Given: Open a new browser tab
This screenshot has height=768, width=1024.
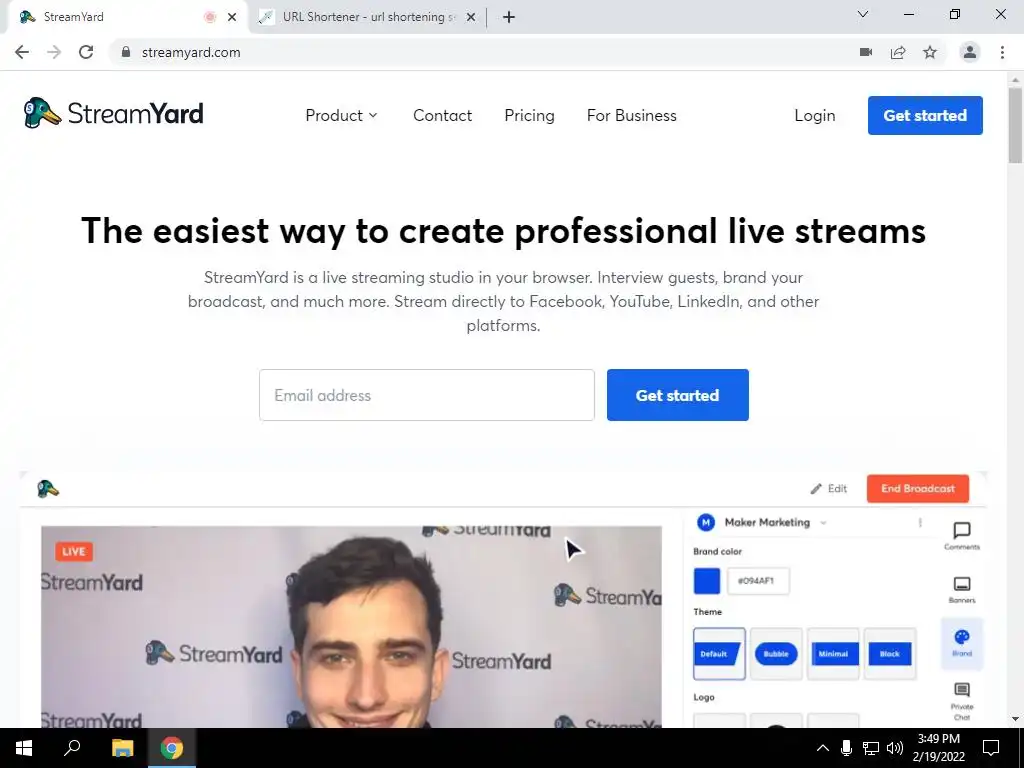Looking at the screenshot, I should click(x=509, y=17).
